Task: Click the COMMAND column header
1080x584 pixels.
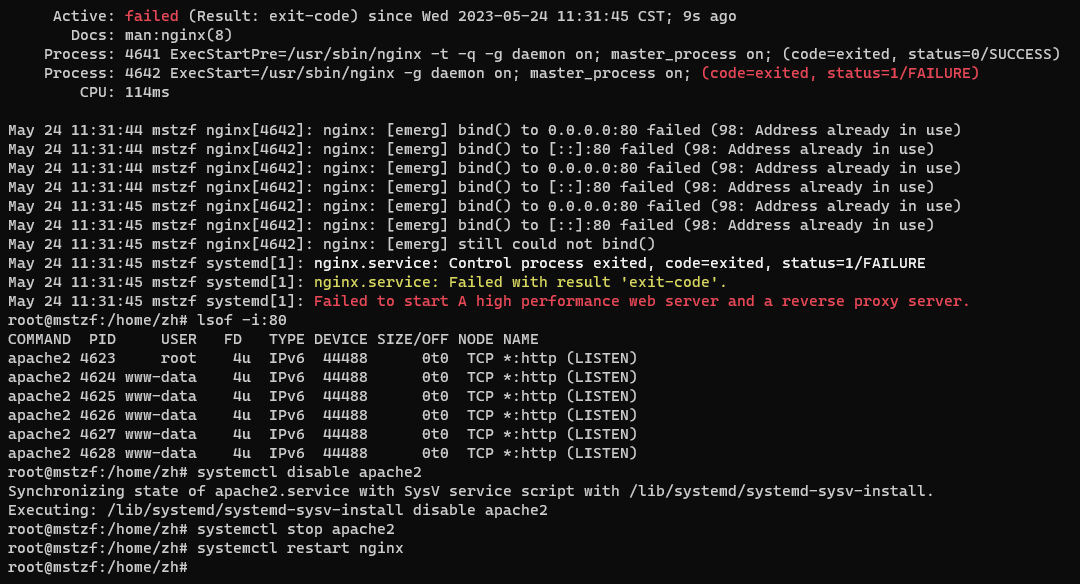Action: tap(39, 340)
